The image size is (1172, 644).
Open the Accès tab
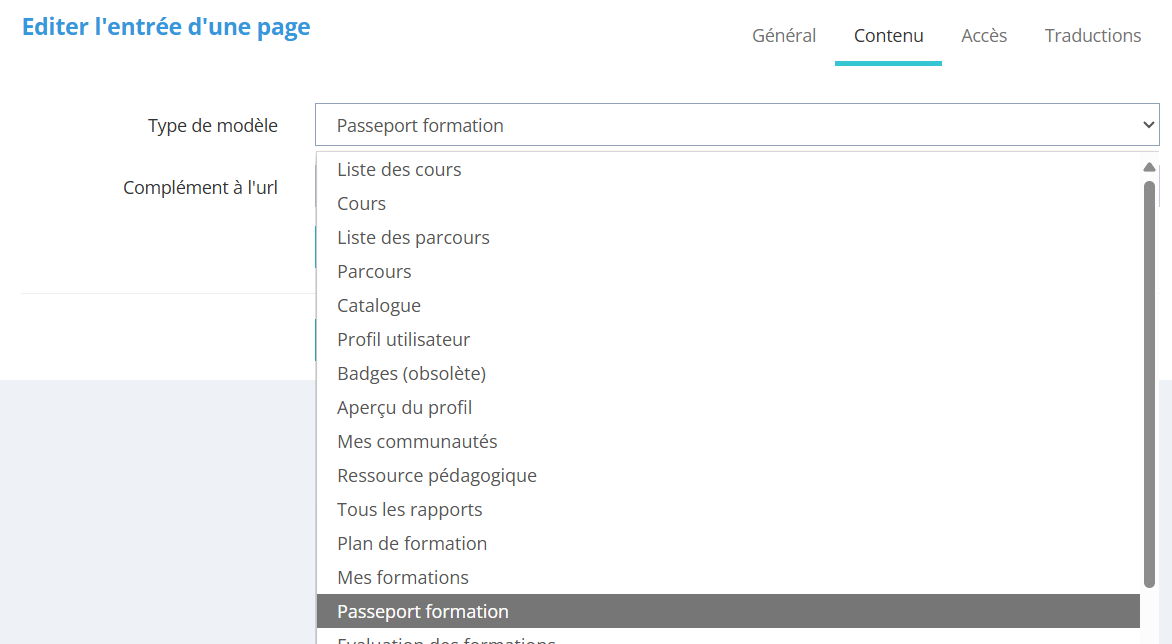point(984,35)
